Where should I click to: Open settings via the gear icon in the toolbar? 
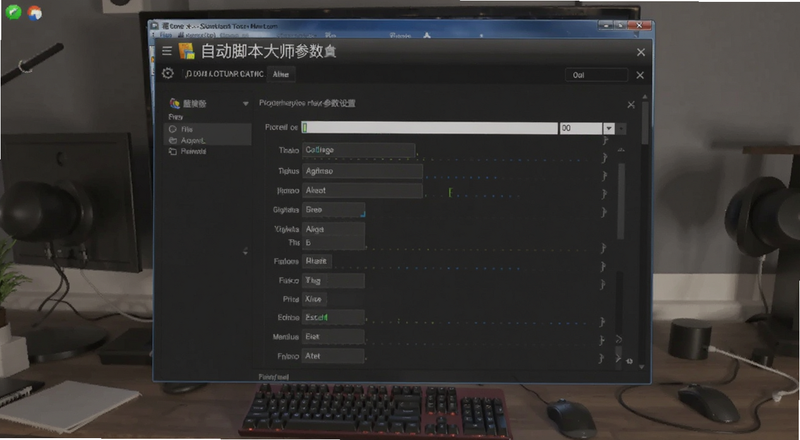pyautogui.click(x=168, y=74)
